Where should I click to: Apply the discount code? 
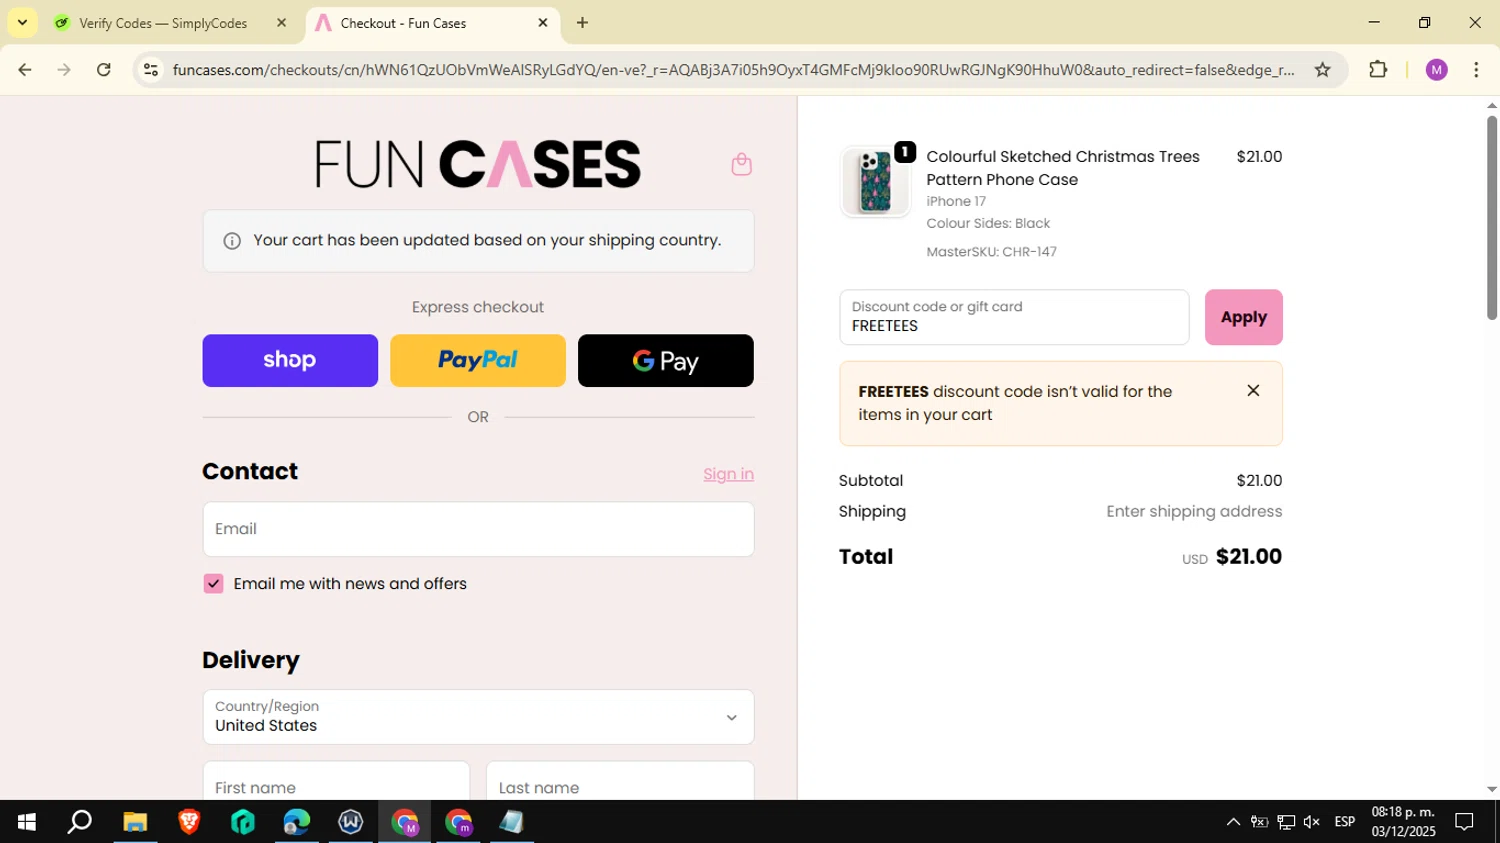(x=1243, y=317)
